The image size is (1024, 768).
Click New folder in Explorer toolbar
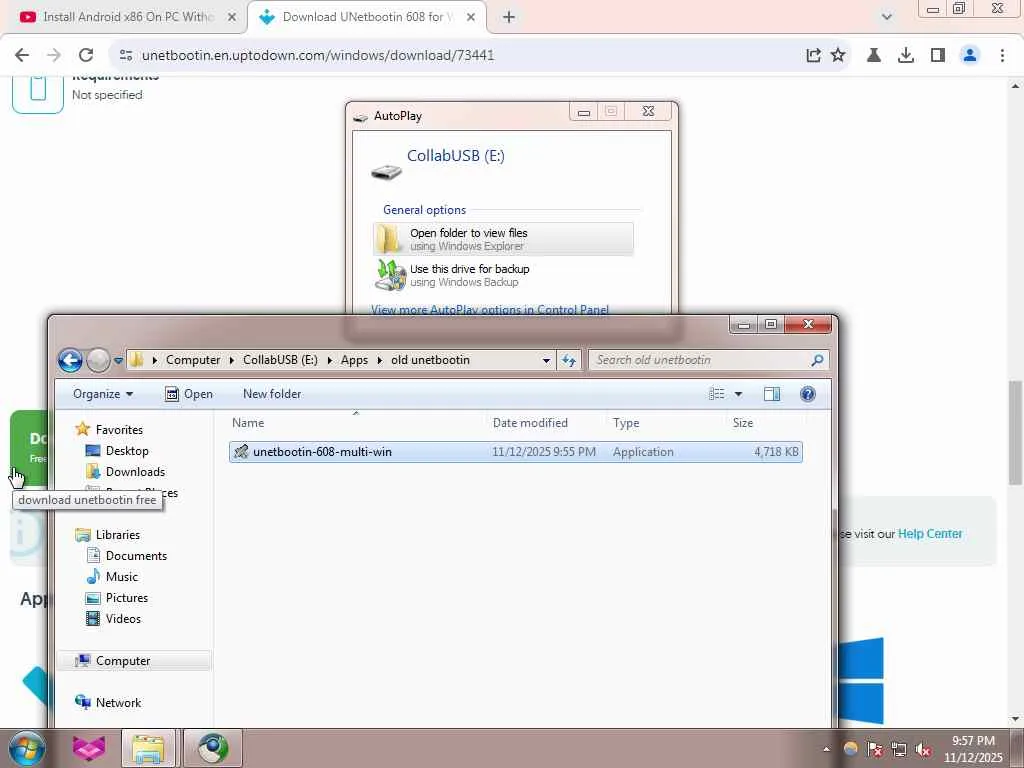click(x=272, y=394)
